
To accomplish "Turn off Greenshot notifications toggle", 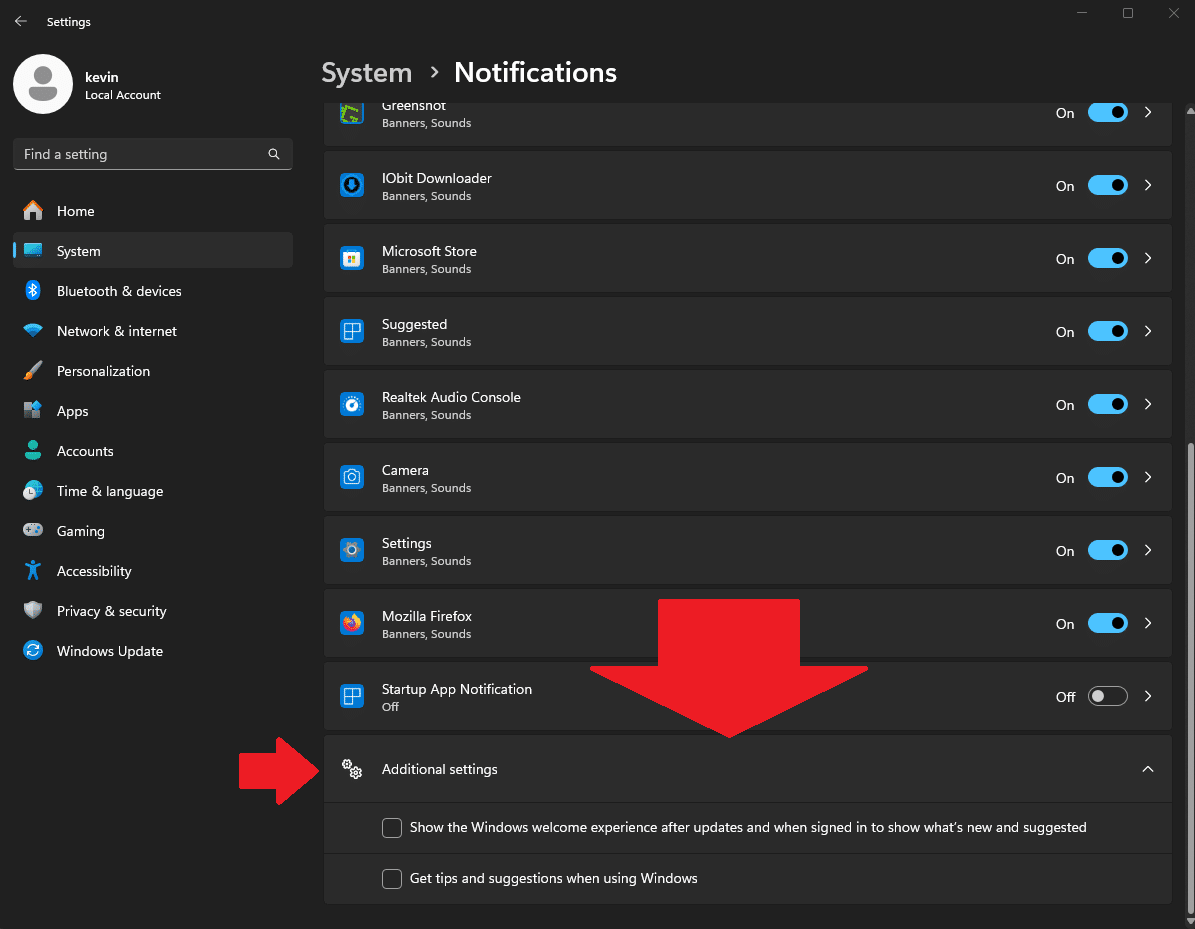I will click(1107, 113).
